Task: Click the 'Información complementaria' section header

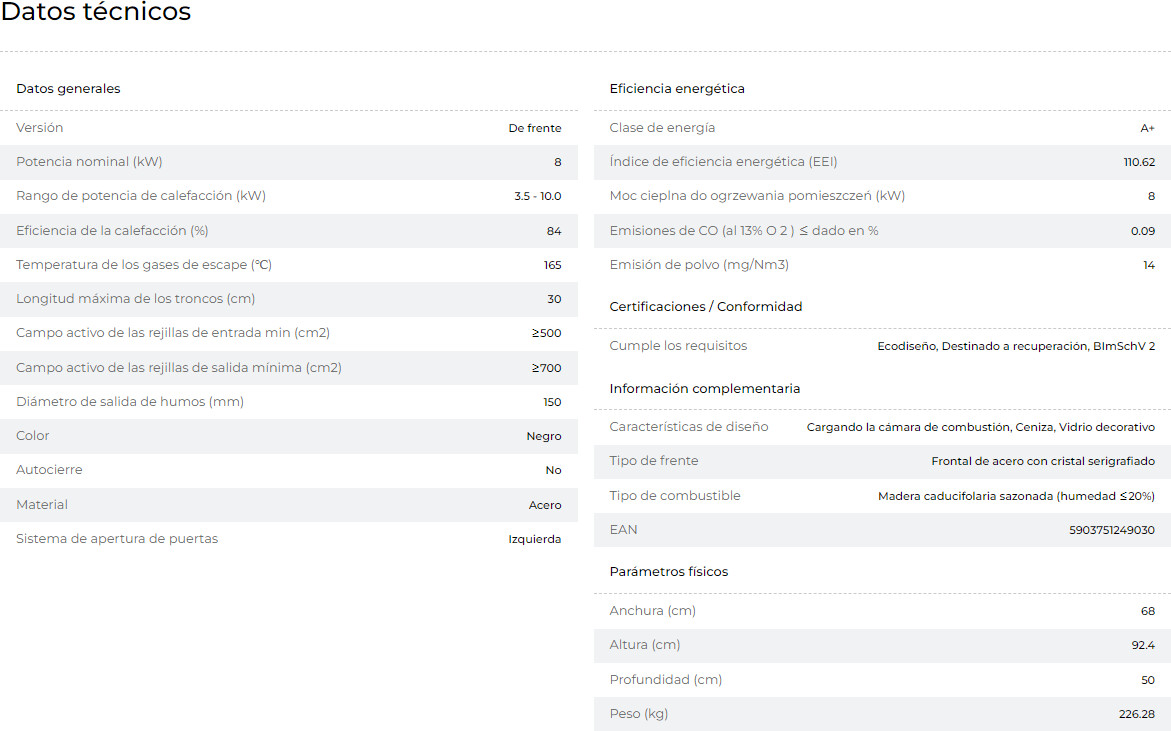Action: click(x=705, y=389)
